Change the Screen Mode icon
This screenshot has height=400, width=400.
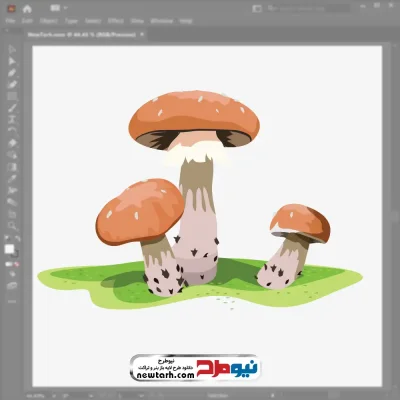tap(12, 286)
